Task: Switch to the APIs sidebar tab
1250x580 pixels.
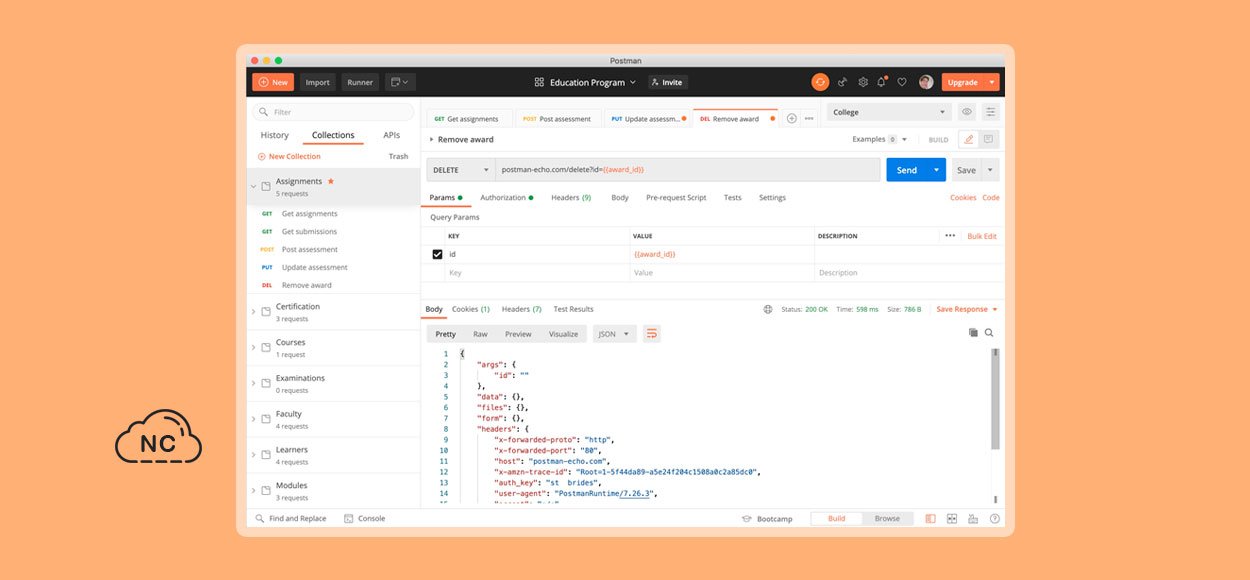Action: pos(392,135)
